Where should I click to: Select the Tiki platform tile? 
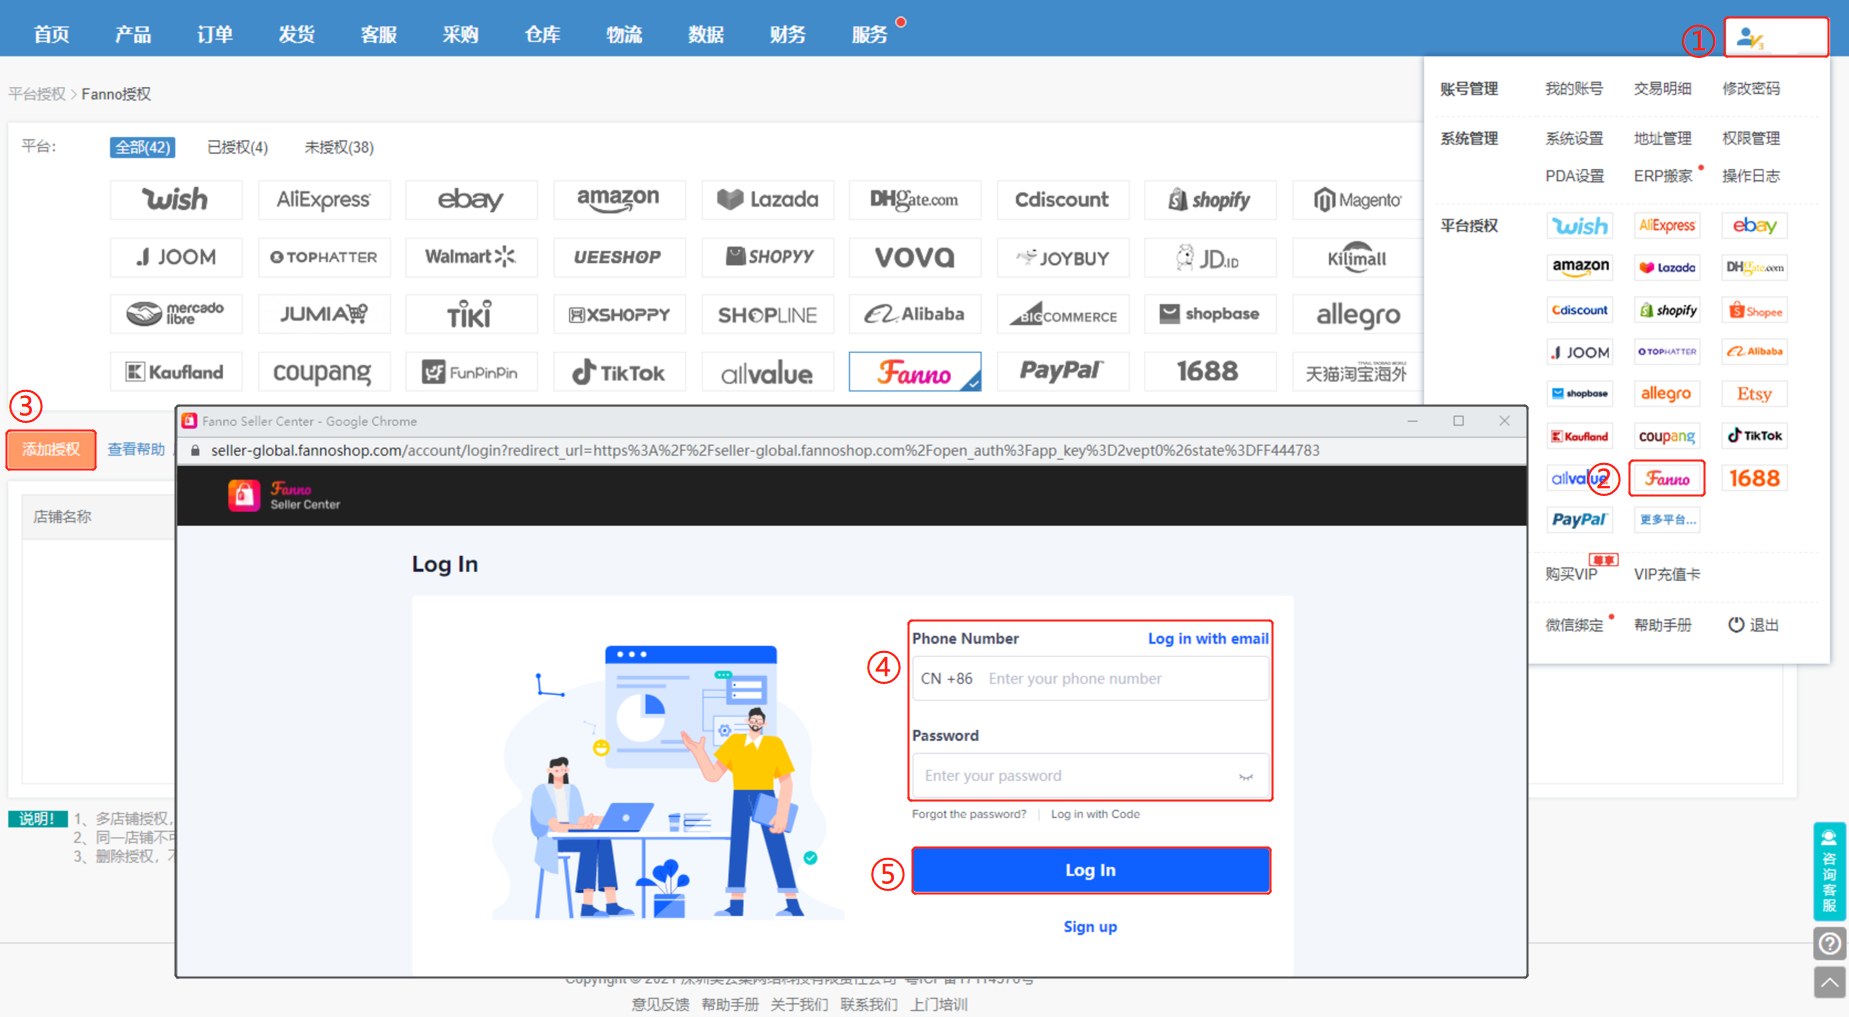(471, 315)
